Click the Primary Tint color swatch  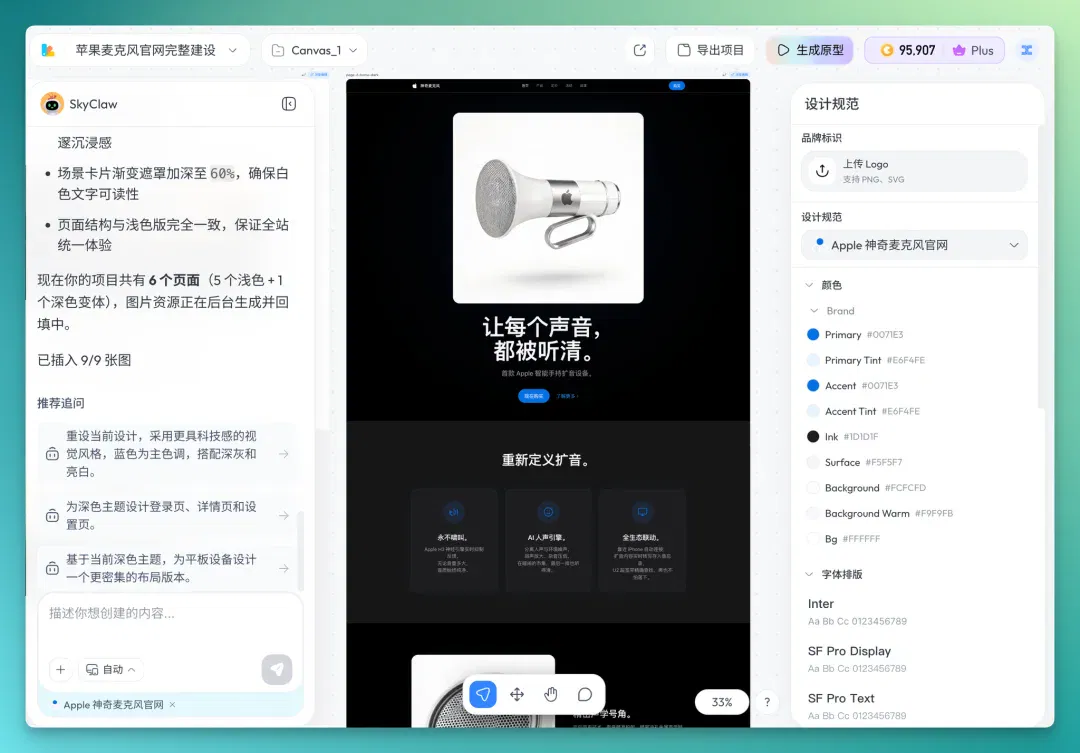pos(813,360)
